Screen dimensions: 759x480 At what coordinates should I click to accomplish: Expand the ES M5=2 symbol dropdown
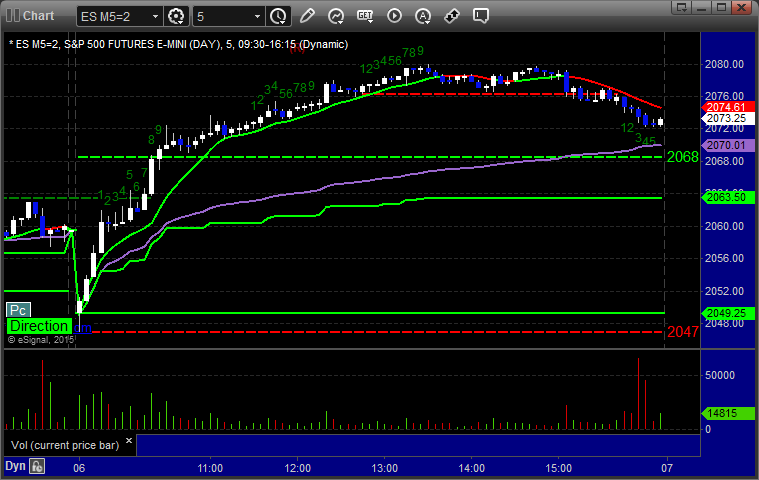(154, 16)
